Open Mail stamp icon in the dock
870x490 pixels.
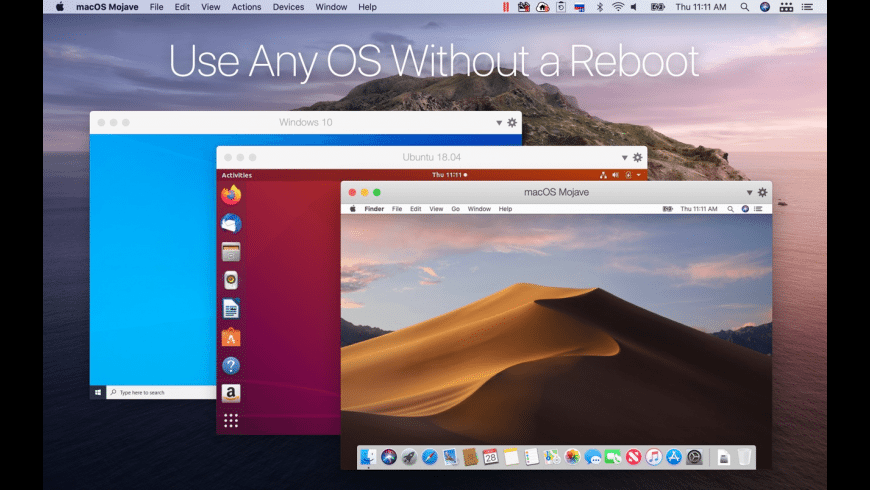click(450, 457)
